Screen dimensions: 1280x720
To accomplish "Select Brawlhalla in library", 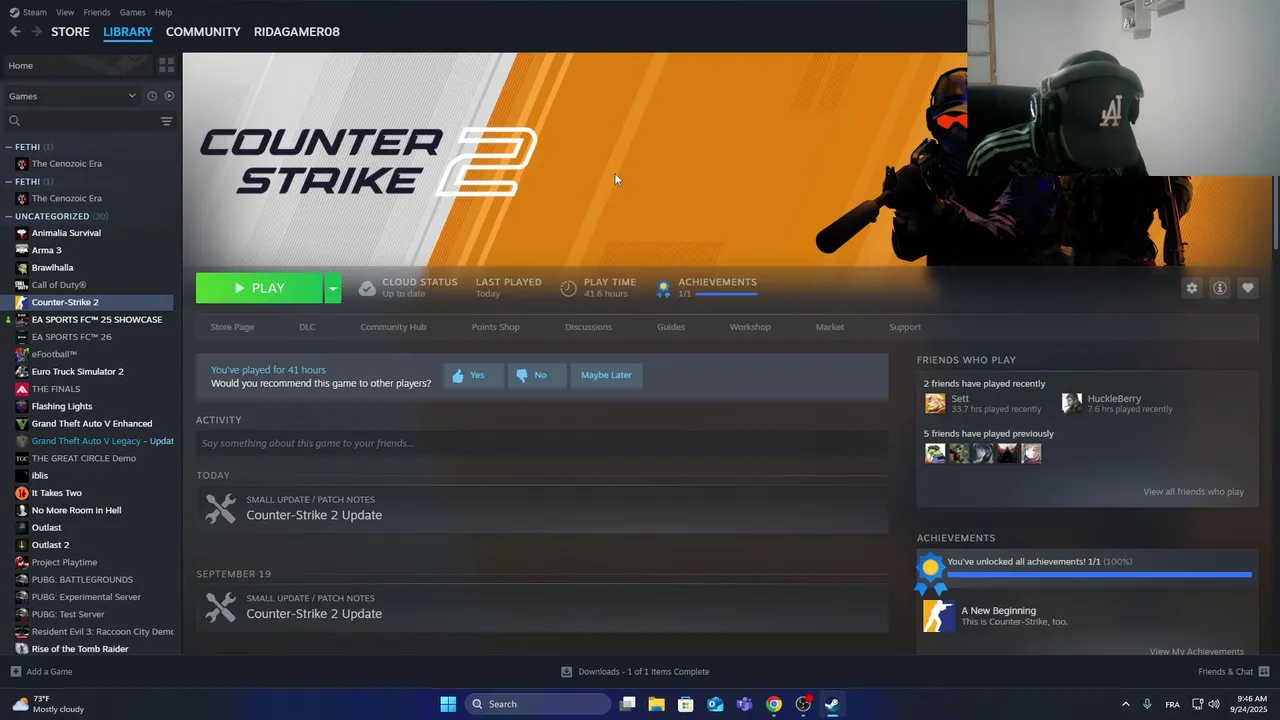I will tap(52, 268).
